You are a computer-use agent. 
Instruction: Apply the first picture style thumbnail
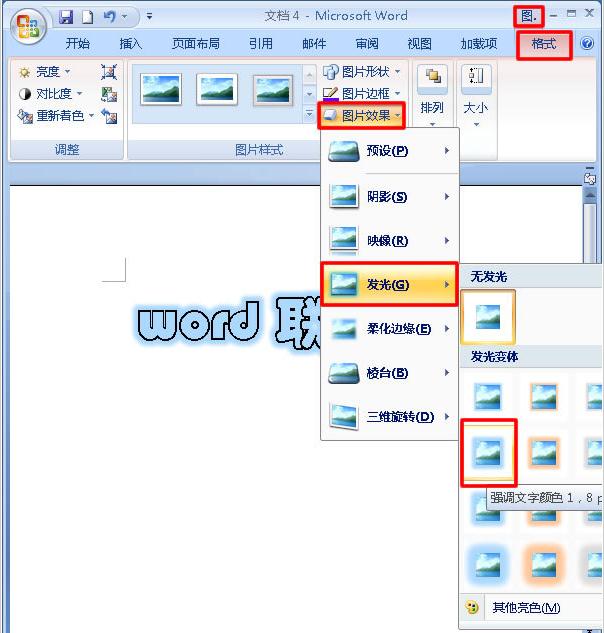[x=161, y=90]
